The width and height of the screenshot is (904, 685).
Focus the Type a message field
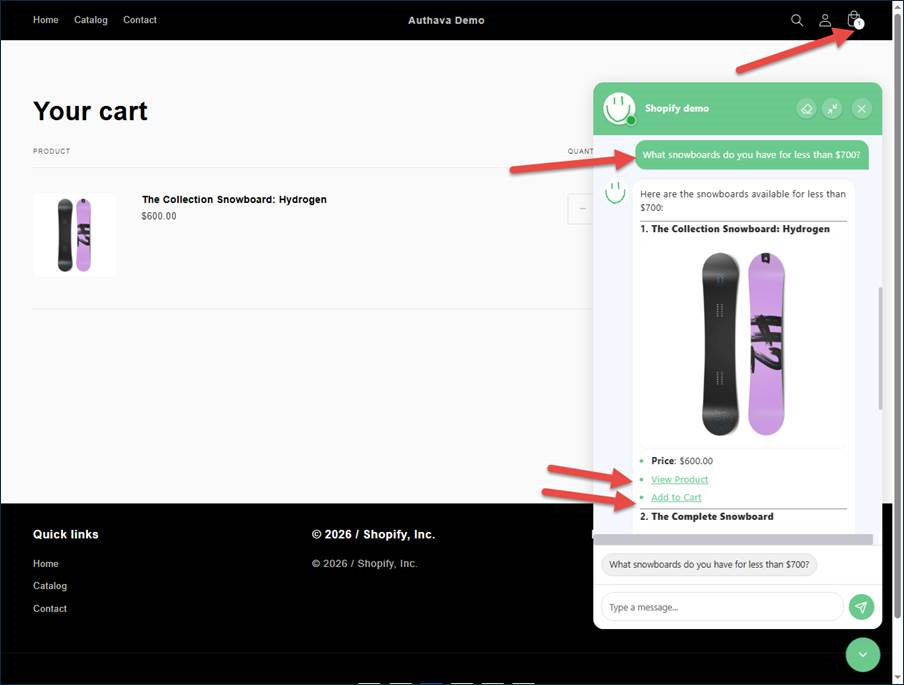point(722,607)
